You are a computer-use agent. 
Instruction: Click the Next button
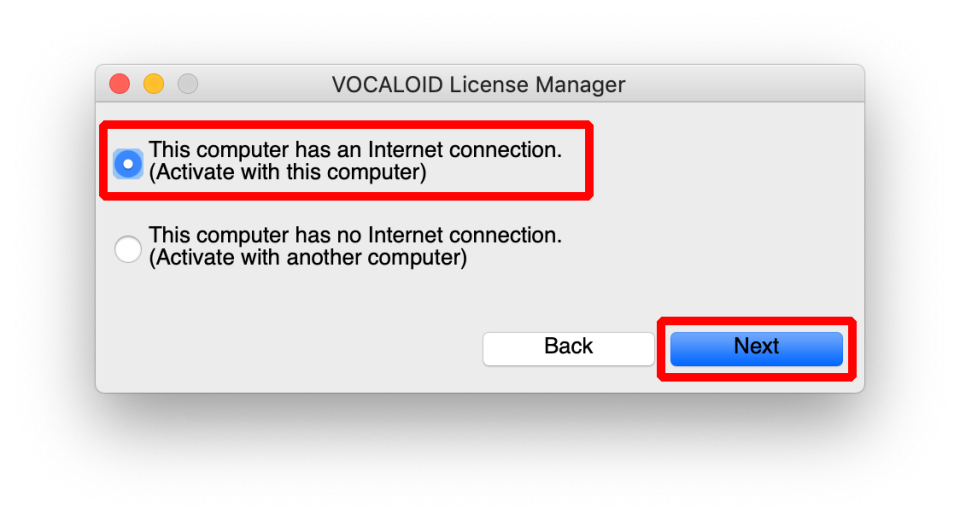756,347
